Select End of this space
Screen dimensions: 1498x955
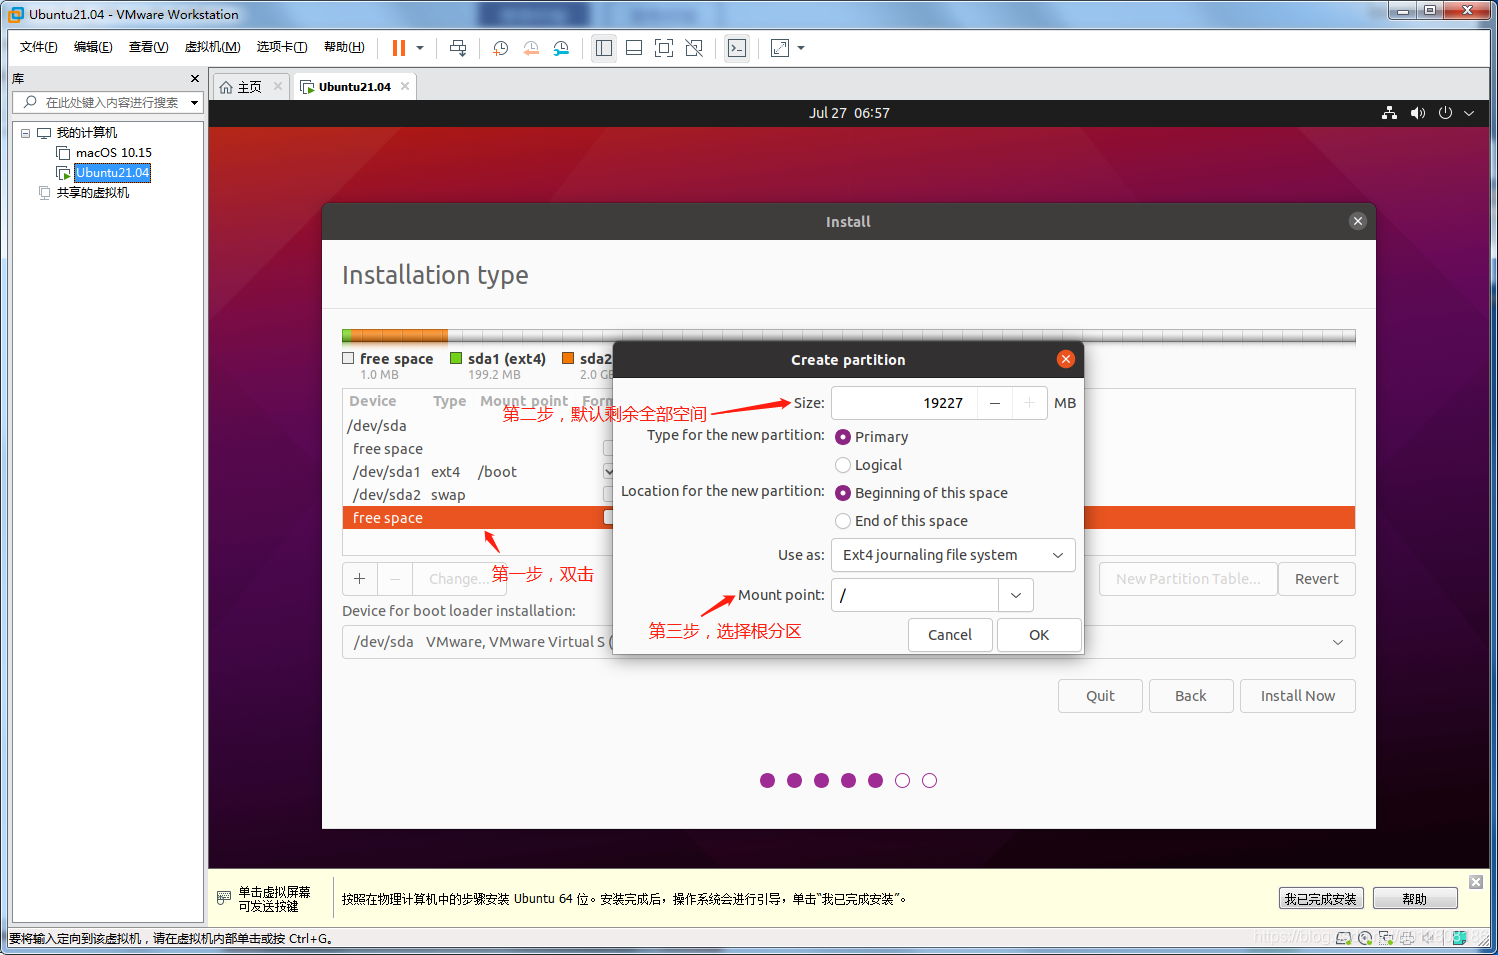(843, 521)
